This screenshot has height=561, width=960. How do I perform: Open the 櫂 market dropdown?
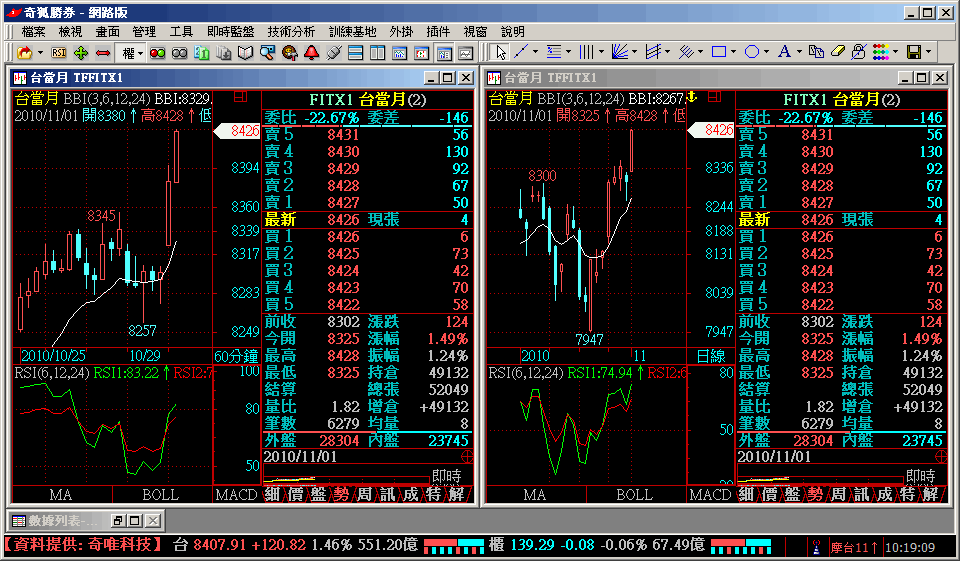point(133,52)
